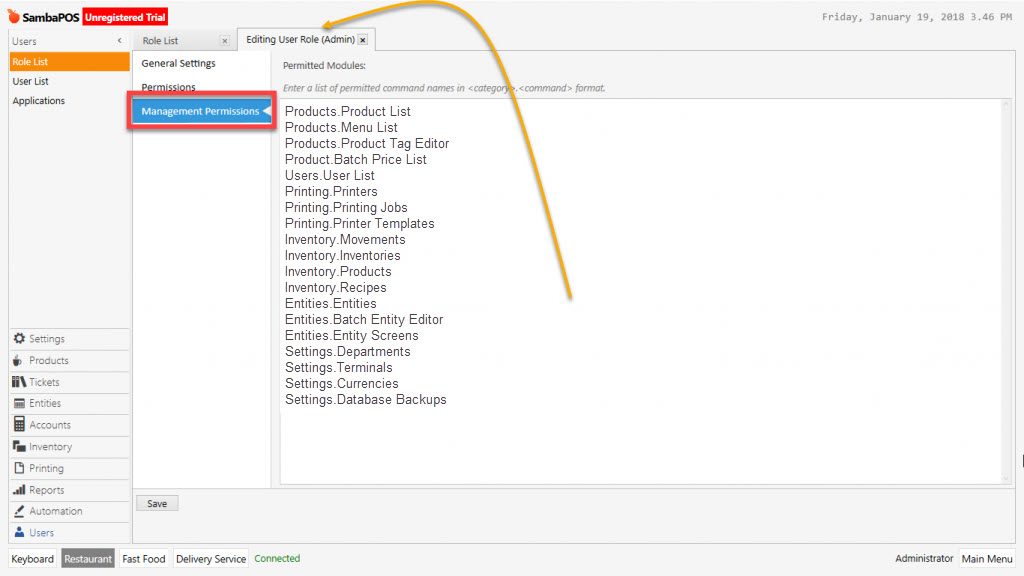This screenshot has height=576, width=1024.
Task: Click the Products.Product List line
Action: [x=348, y=112]
